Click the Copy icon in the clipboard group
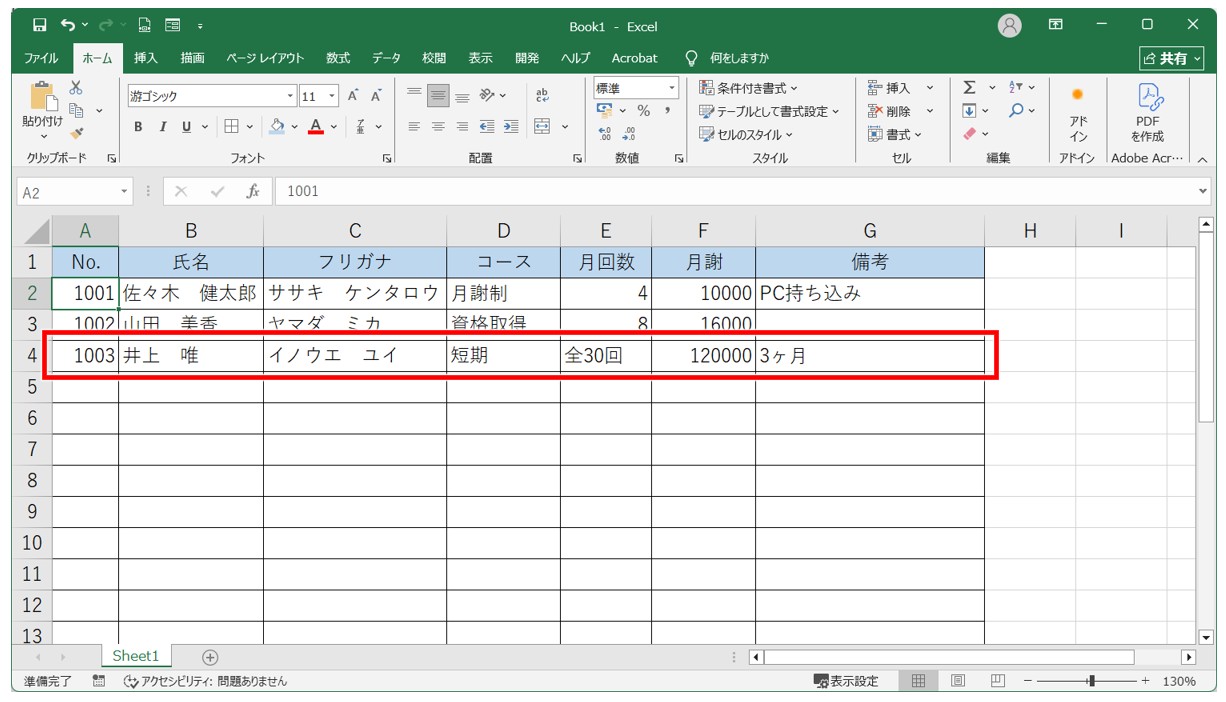Image resolution: width=1226 pixels, height=702 pixels. (x=76, y=110)
